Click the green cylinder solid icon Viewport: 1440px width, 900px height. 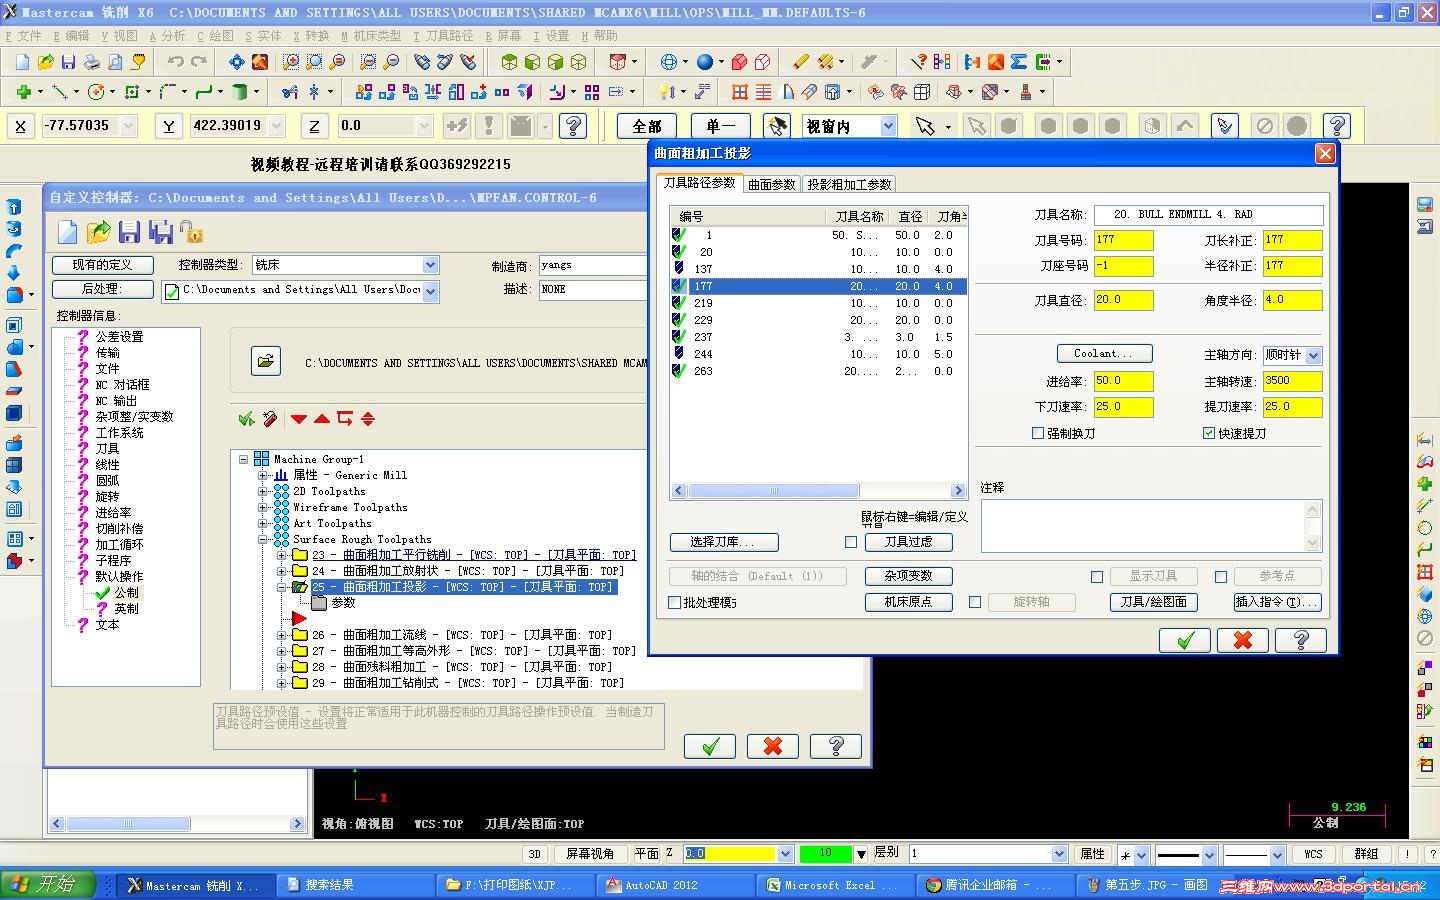click(239, 92)
